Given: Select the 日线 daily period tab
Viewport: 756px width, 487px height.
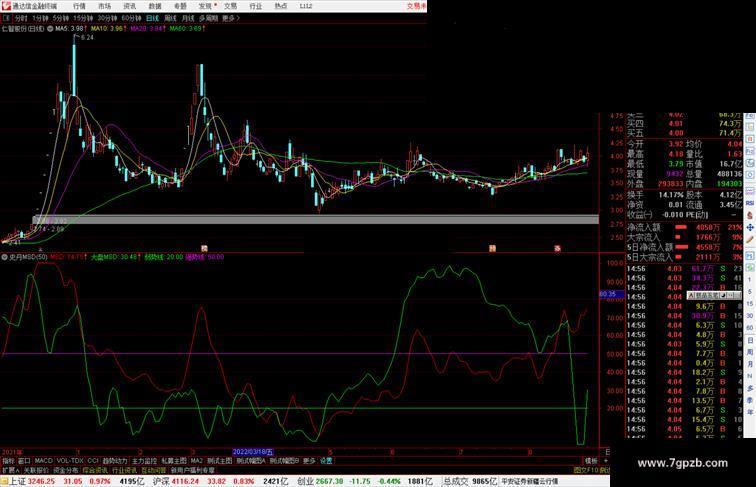Looking at the screenshot, I should [x=152, y=18].
